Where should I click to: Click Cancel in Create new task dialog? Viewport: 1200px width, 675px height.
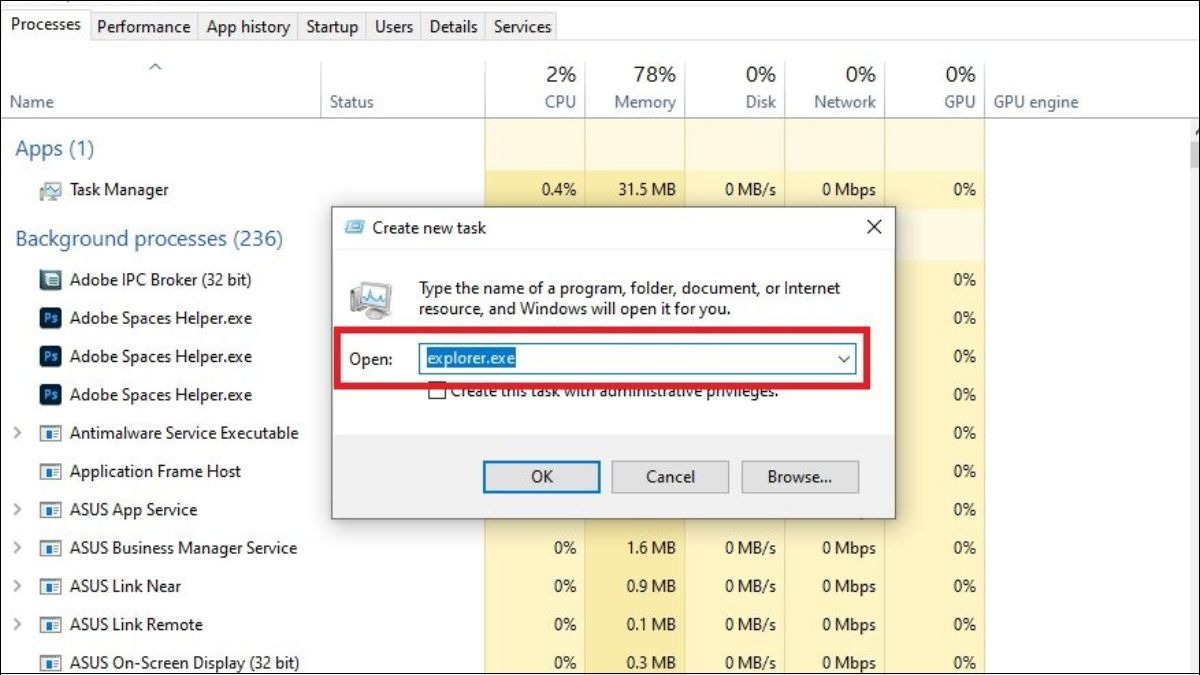point(670,477)
